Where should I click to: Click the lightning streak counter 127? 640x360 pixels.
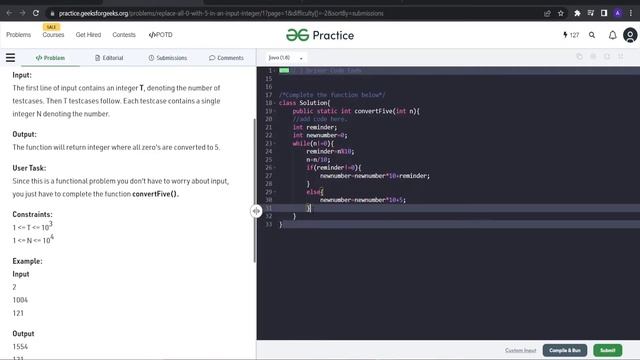tap(571, 35)
